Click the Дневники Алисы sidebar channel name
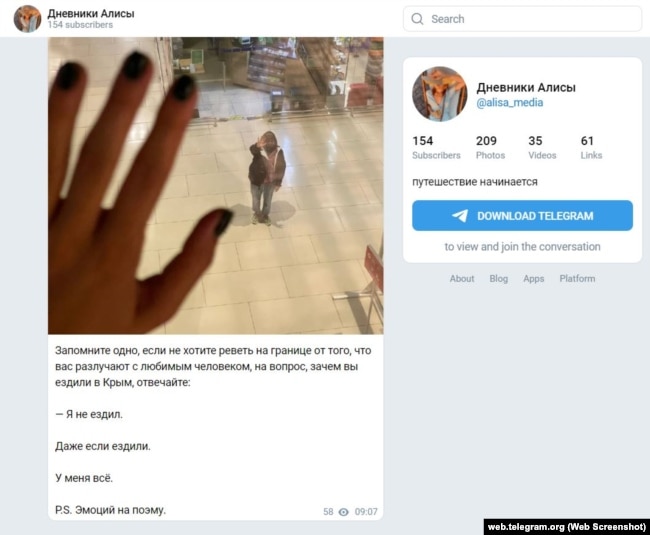 point(526,87)
